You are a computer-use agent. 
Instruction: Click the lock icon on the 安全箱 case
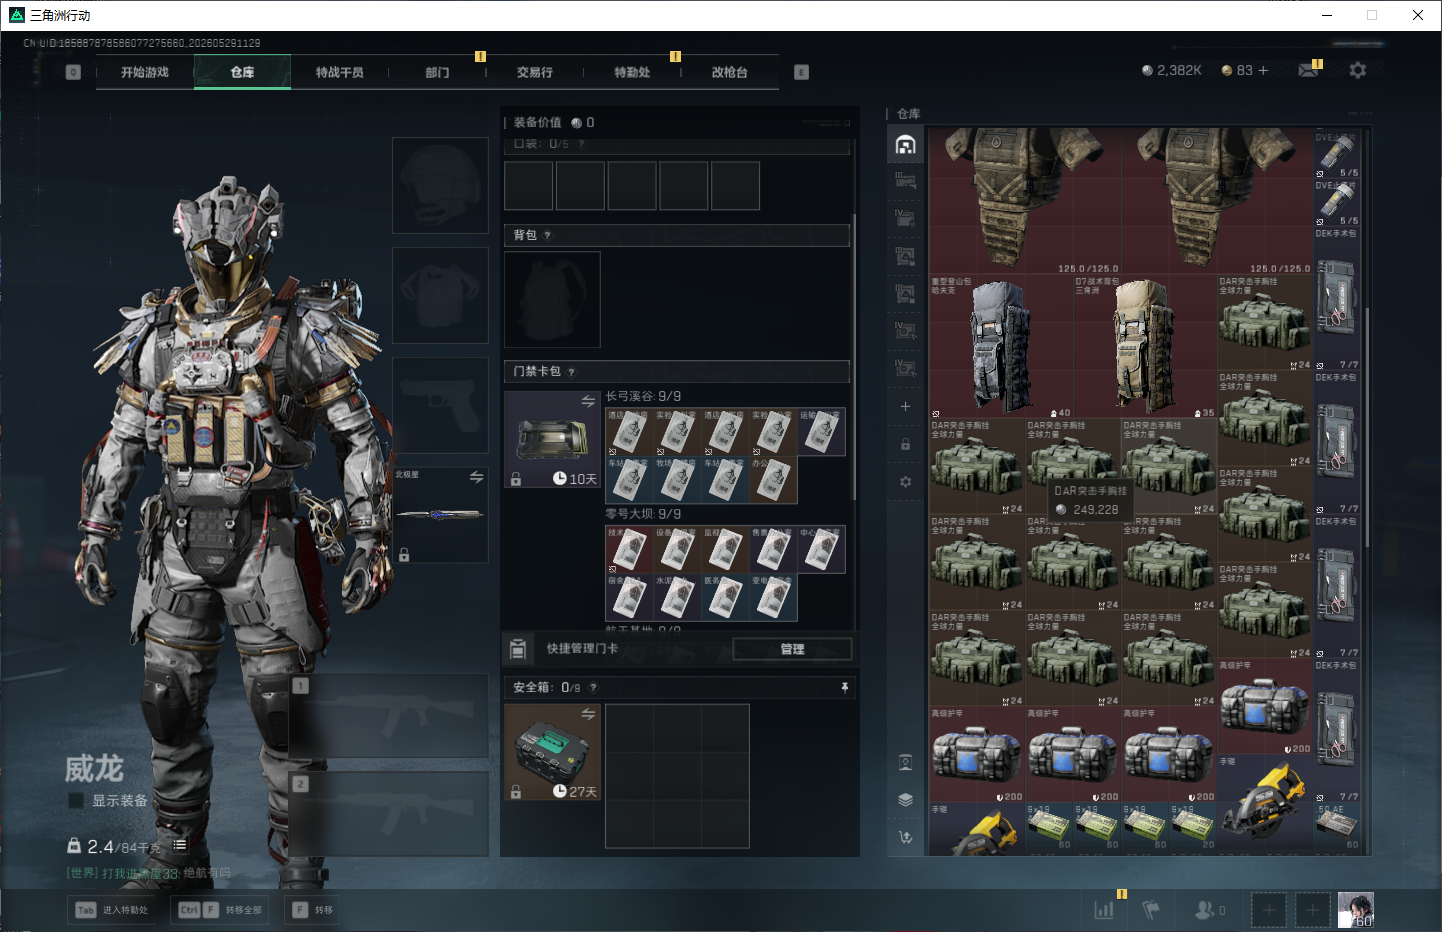point(516,791)
